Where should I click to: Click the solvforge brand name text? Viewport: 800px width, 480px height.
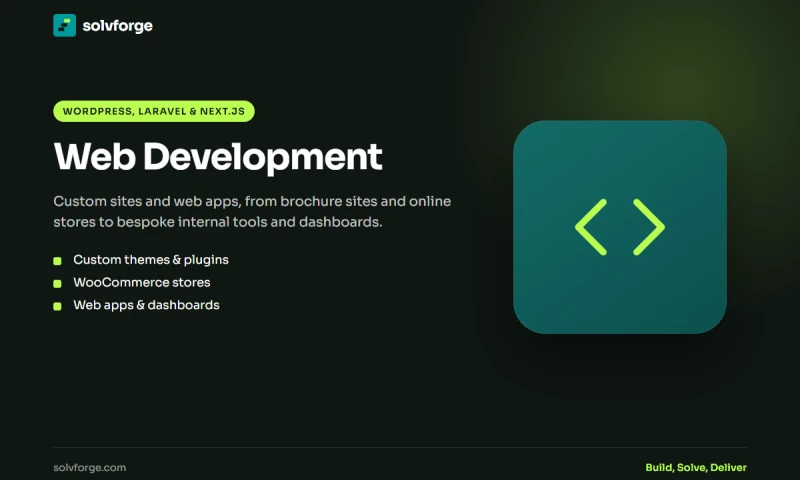(x=117, y=26)
